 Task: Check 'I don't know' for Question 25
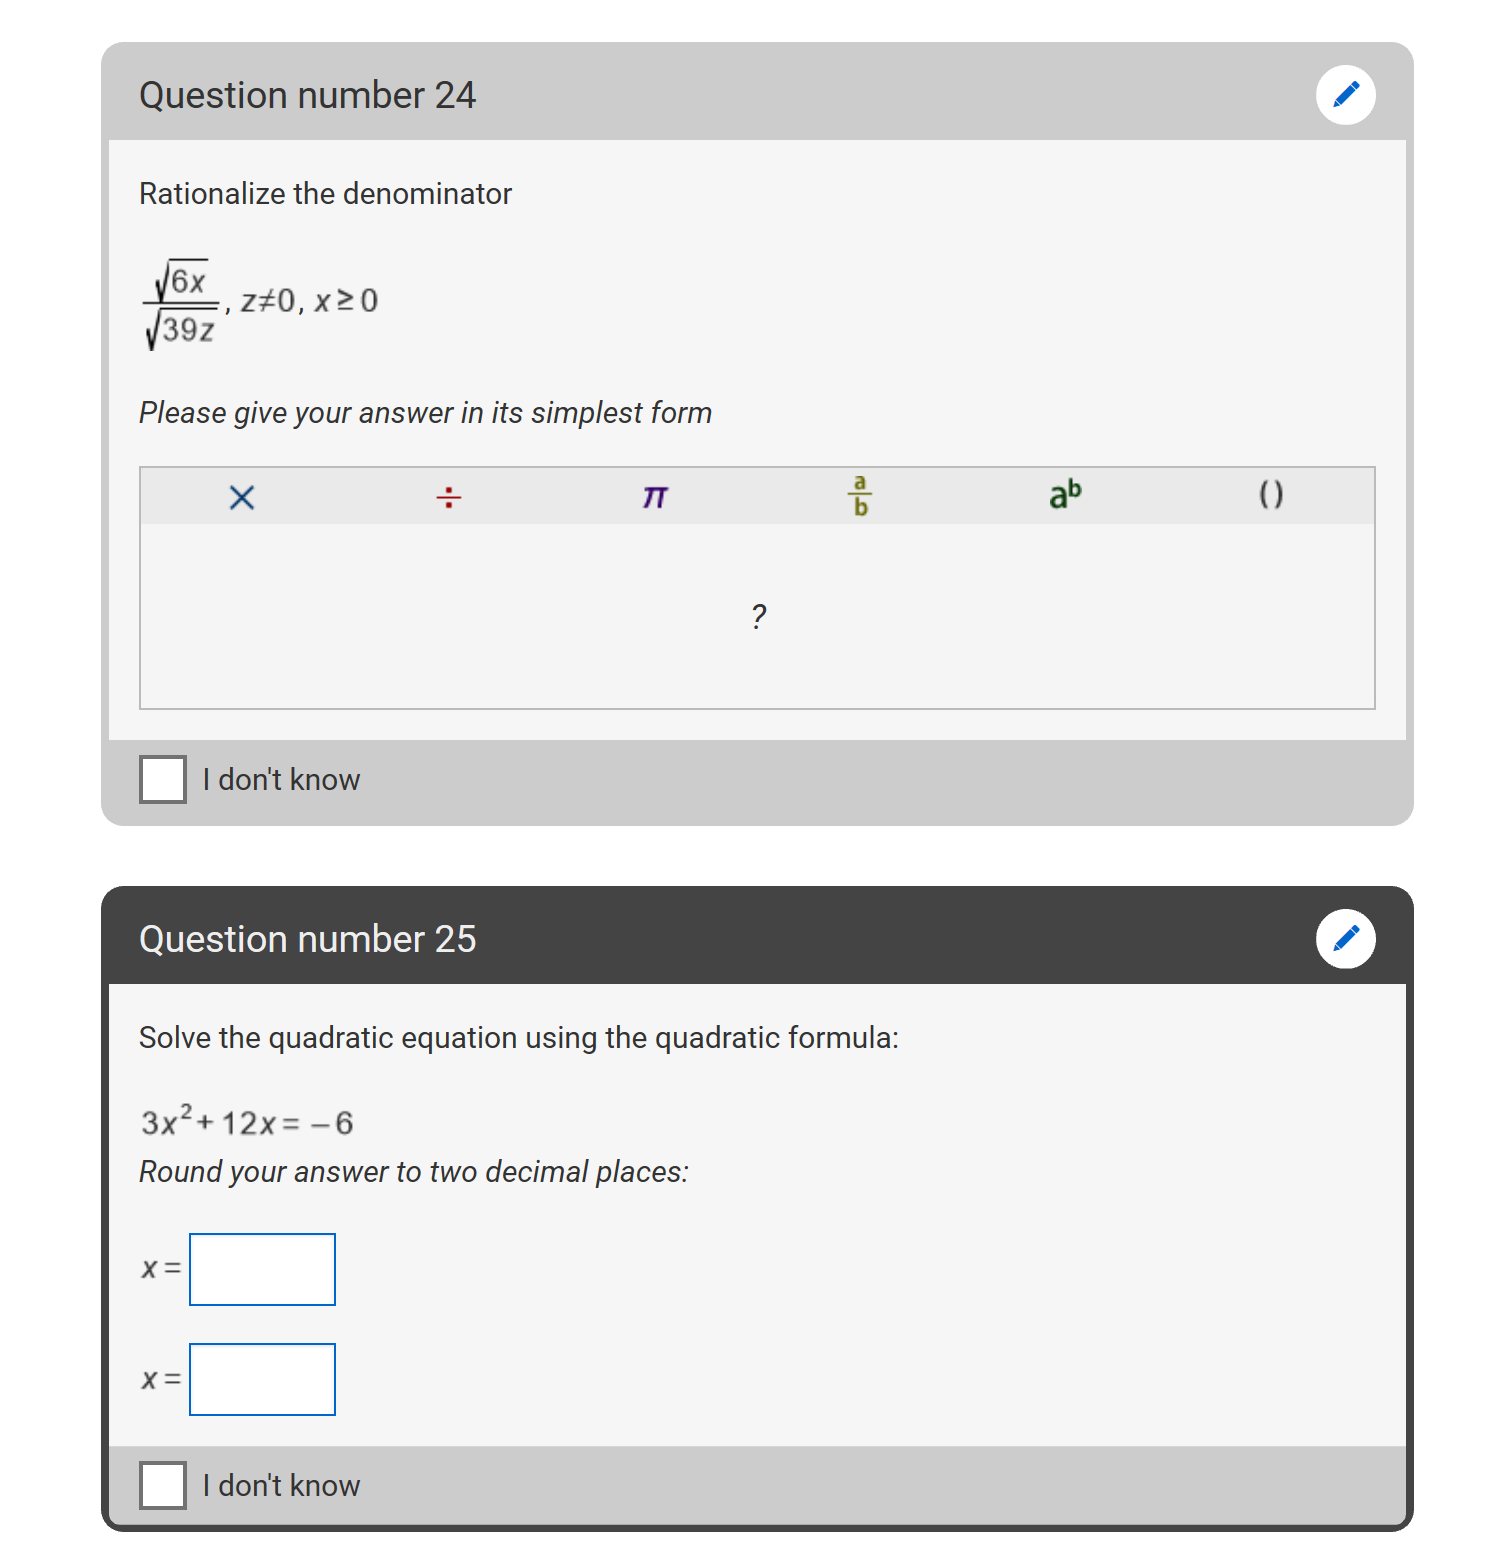(x=163, y=1485)
